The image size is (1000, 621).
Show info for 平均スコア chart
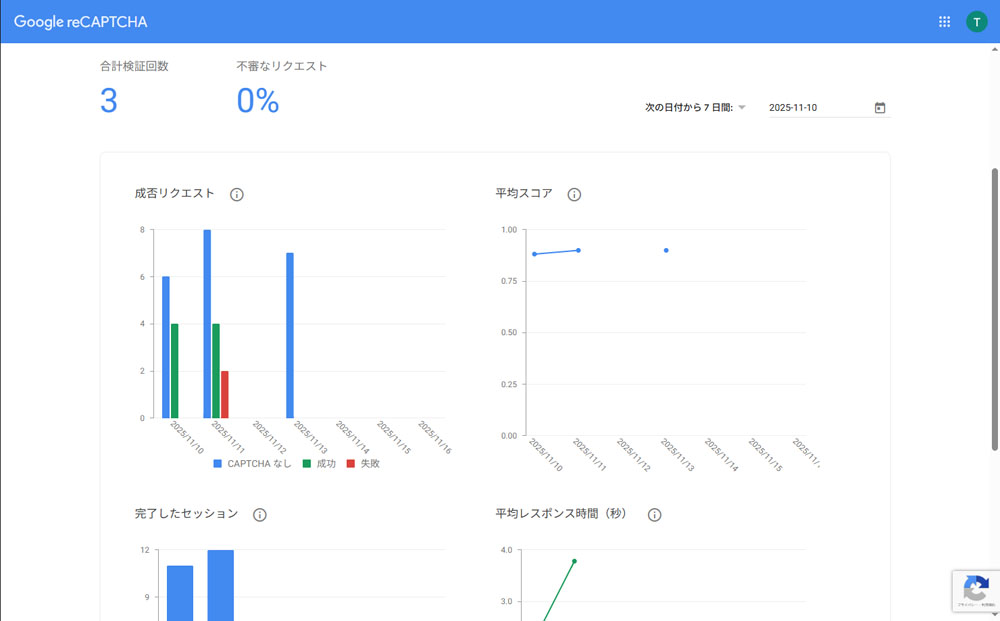pos(574,195)
